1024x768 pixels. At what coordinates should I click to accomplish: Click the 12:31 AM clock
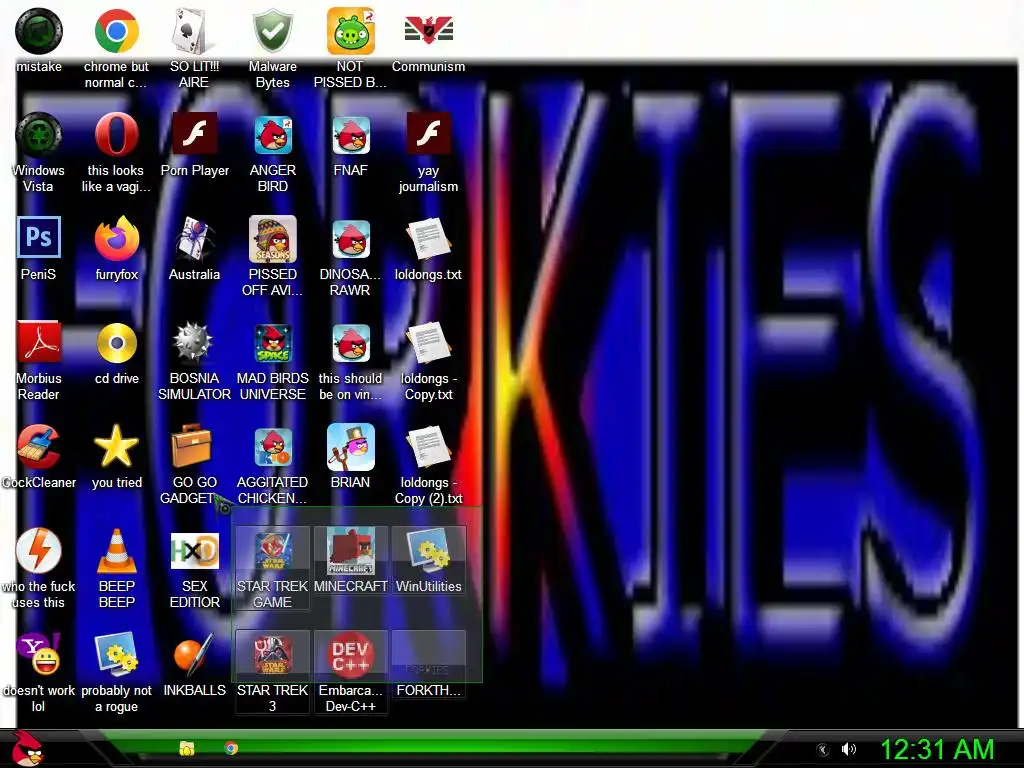point(937,749)
